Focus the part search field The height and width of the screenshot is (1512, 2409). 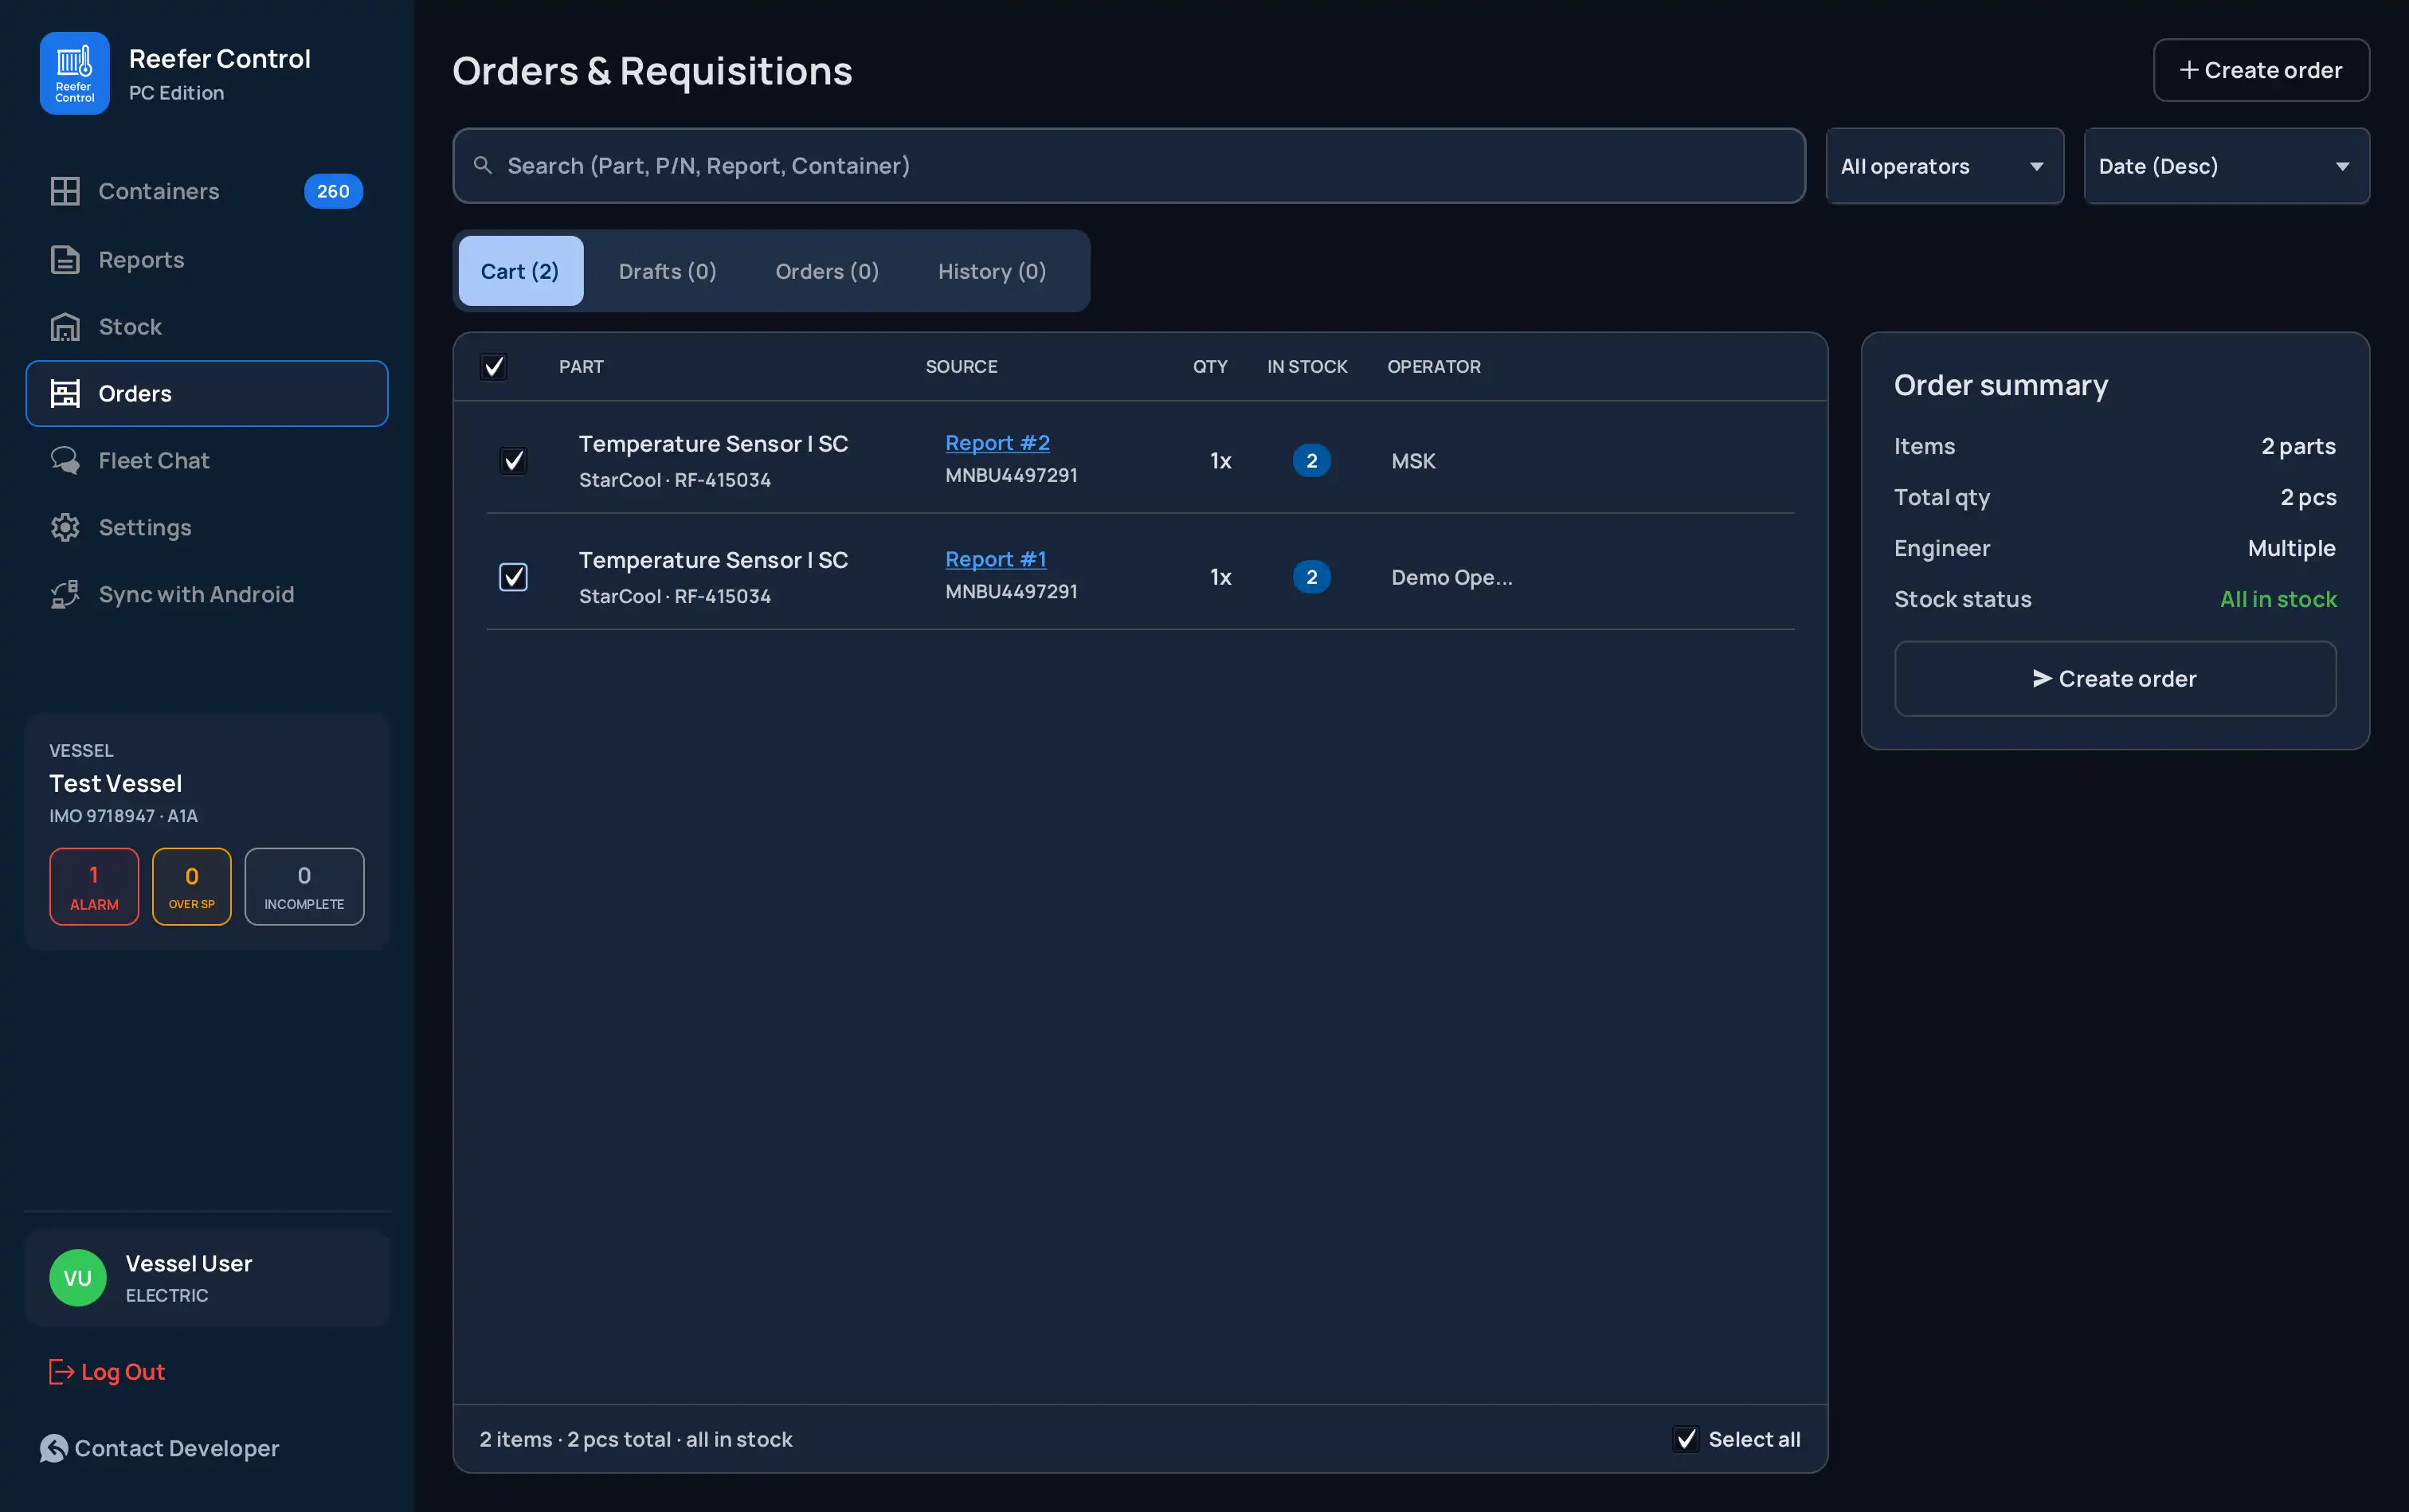[x=1129, y=166]
